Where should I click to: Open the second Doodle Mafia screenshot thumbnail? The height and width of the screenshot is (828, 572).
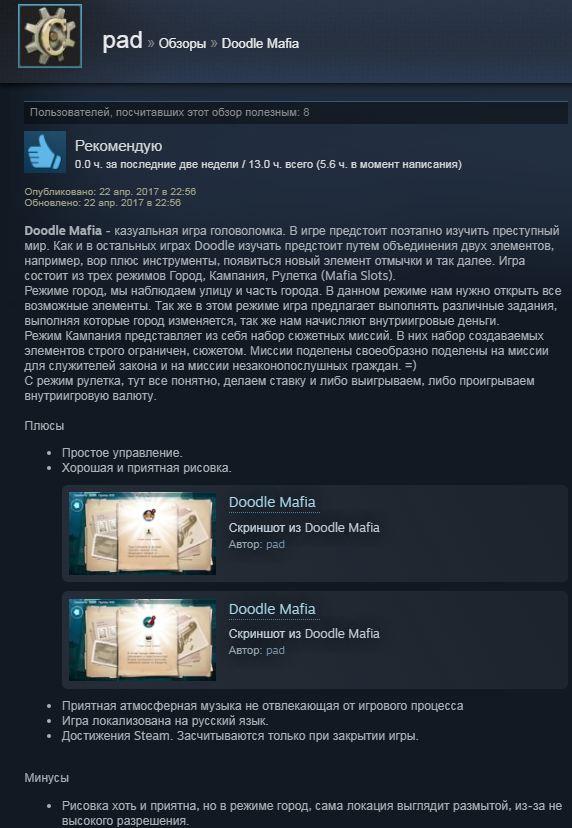point(142,639)
